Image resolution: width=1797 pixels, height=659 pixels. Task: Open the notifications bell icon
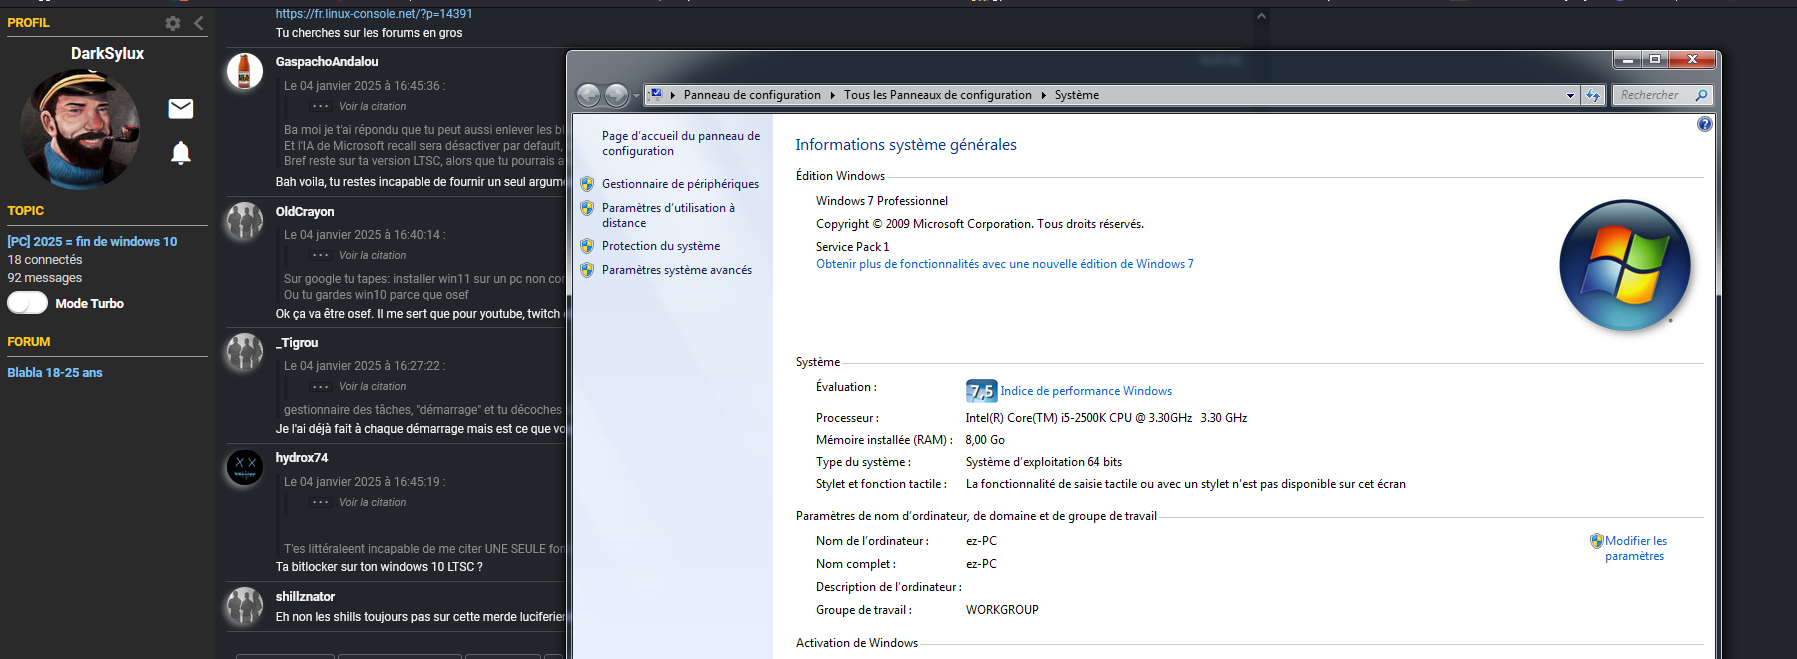point(181,153)
